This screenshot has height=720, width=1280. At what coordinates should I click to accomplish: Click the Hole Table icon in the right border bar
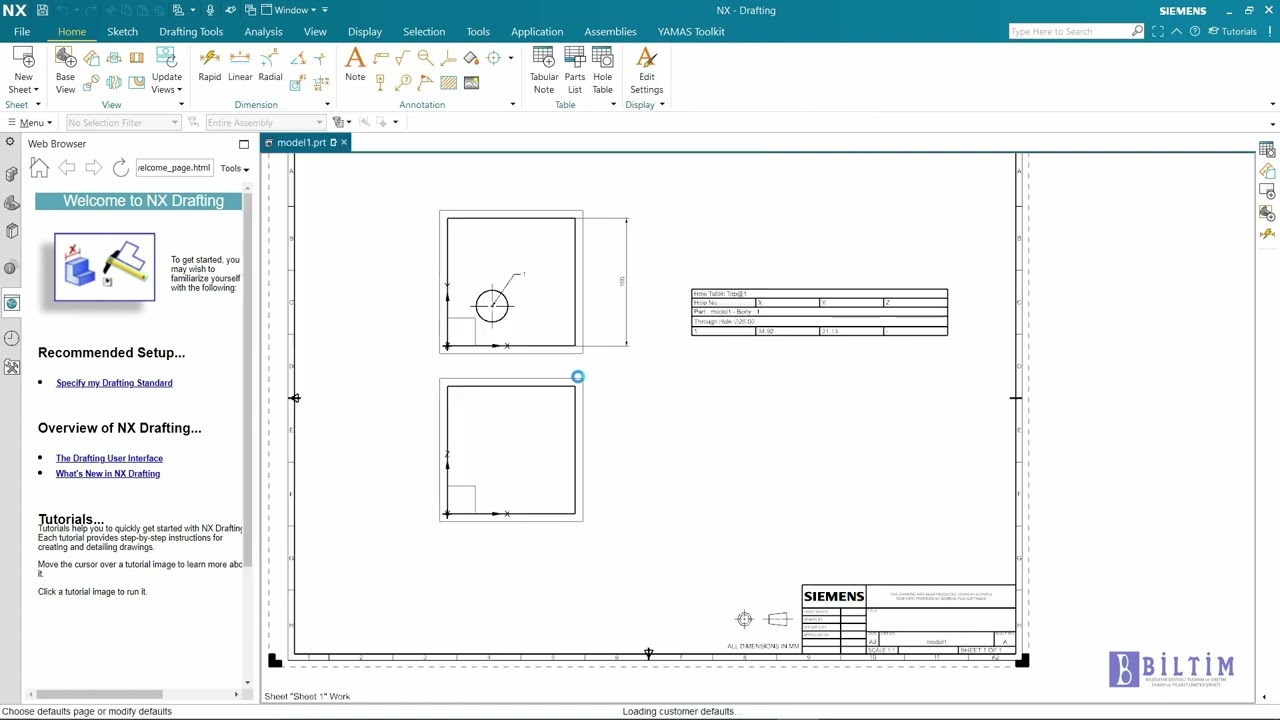[x=1267, y=150]
